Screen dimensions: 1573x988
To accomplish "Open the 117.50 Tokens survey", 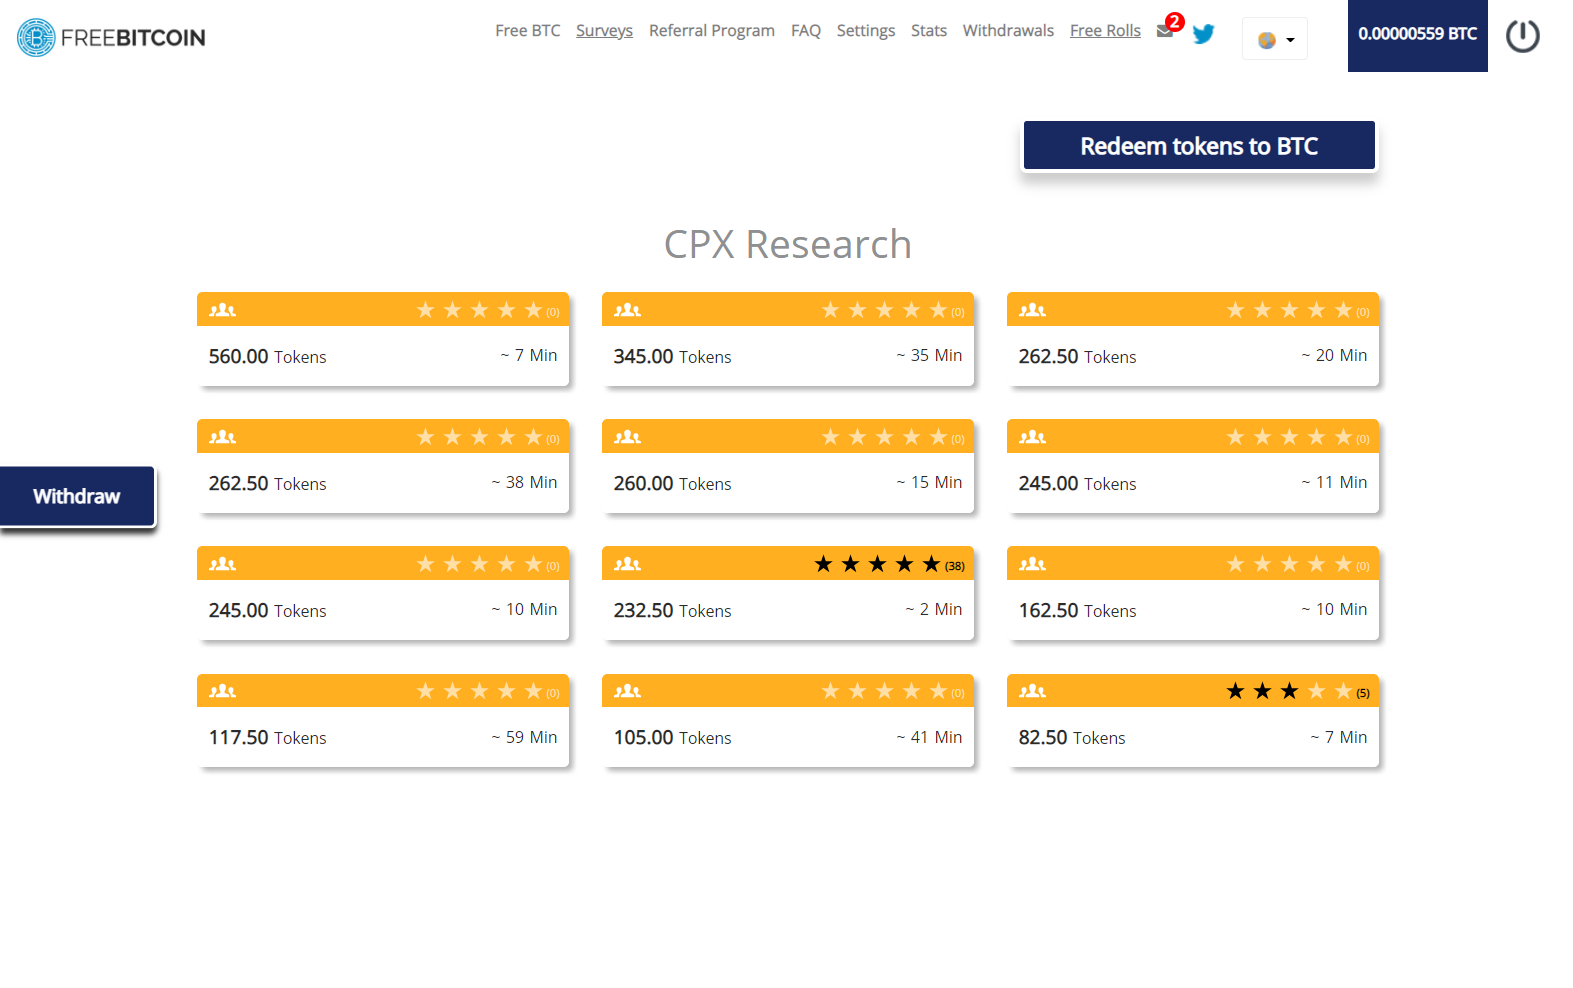I will tap(383, 720).
